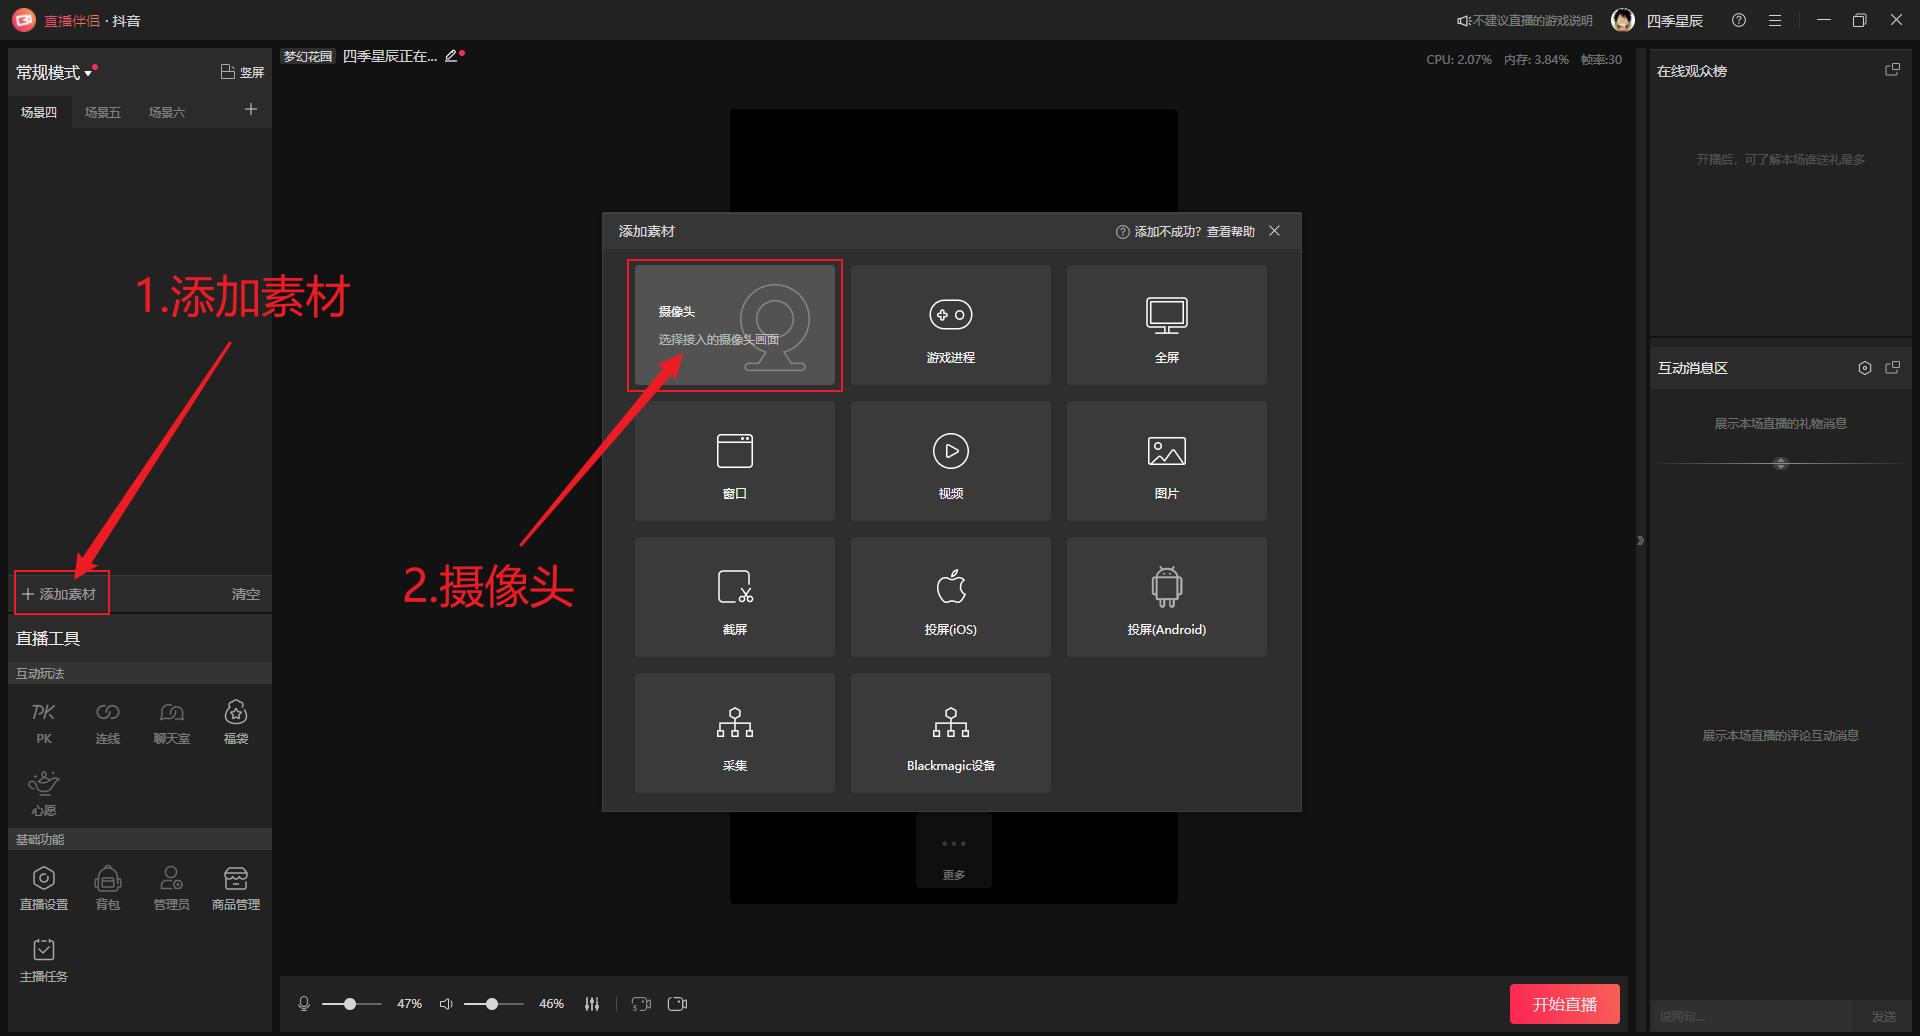Open the 连线 link-up tool
The width and height of the screenshot is (1920, 1036).
[108, 722]
